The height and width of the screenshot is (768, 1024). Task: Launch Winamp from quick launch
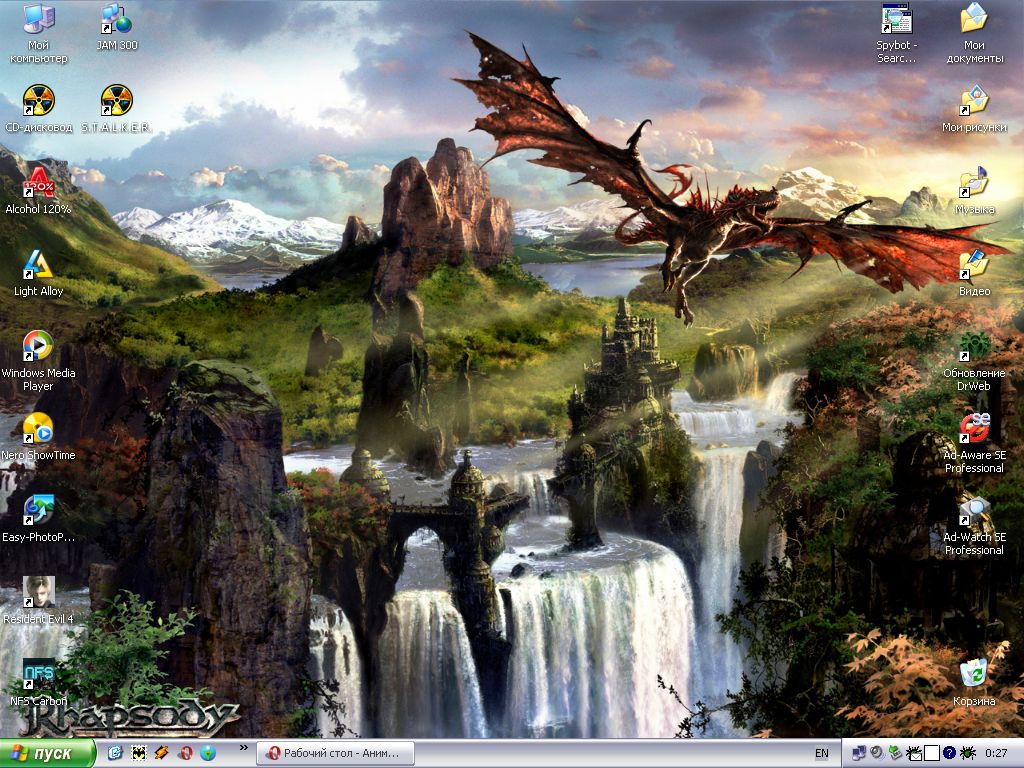(162, 754)
